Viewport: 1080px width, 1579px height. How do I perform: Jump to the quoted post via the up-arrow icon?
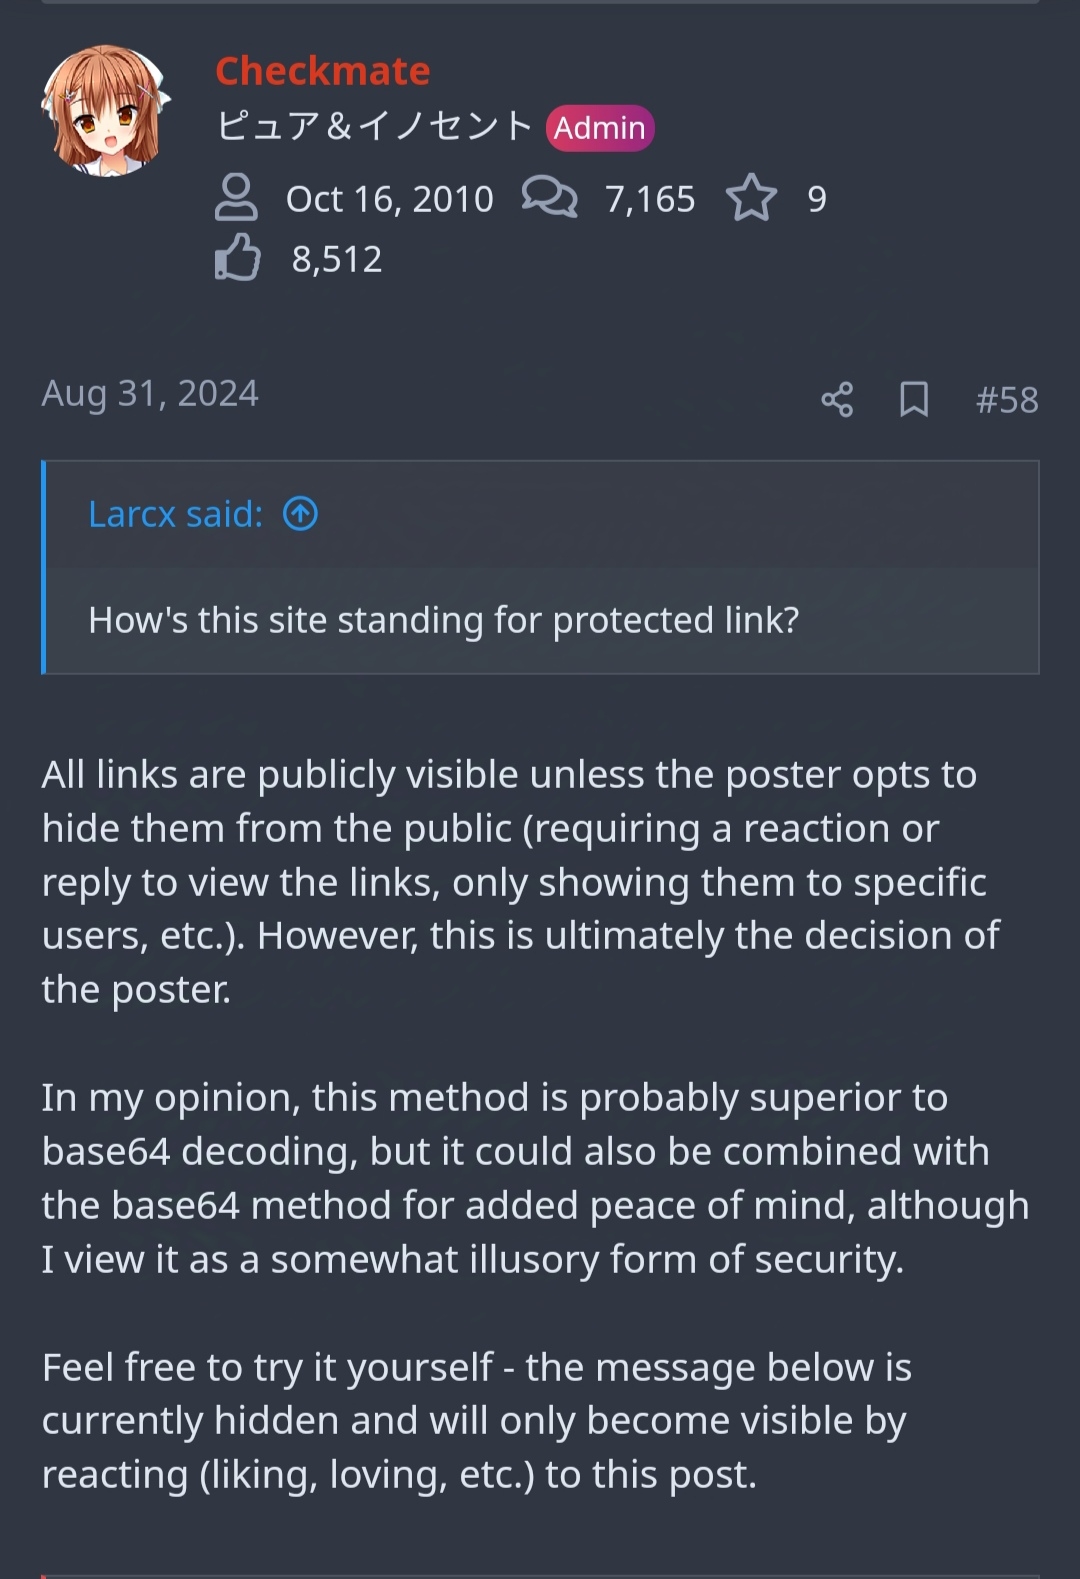(x=300, y=514)
